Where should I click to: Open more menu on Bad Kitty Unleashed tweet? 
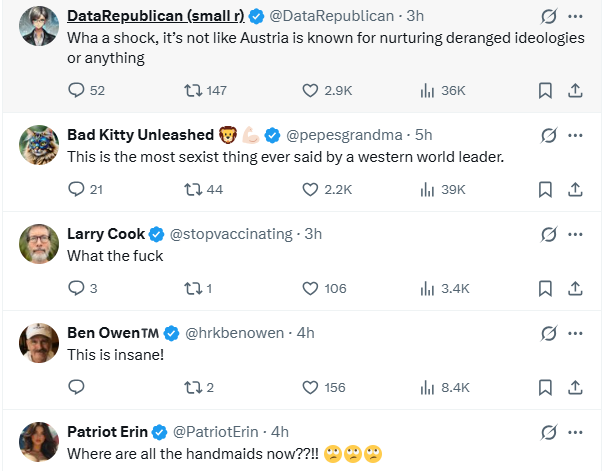[575, 135]
